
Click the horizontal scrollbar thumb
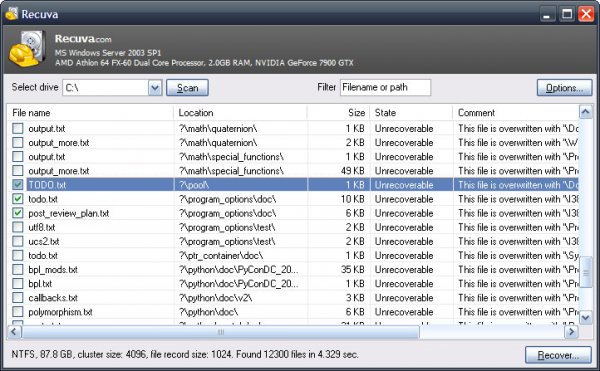pos(220,332)
